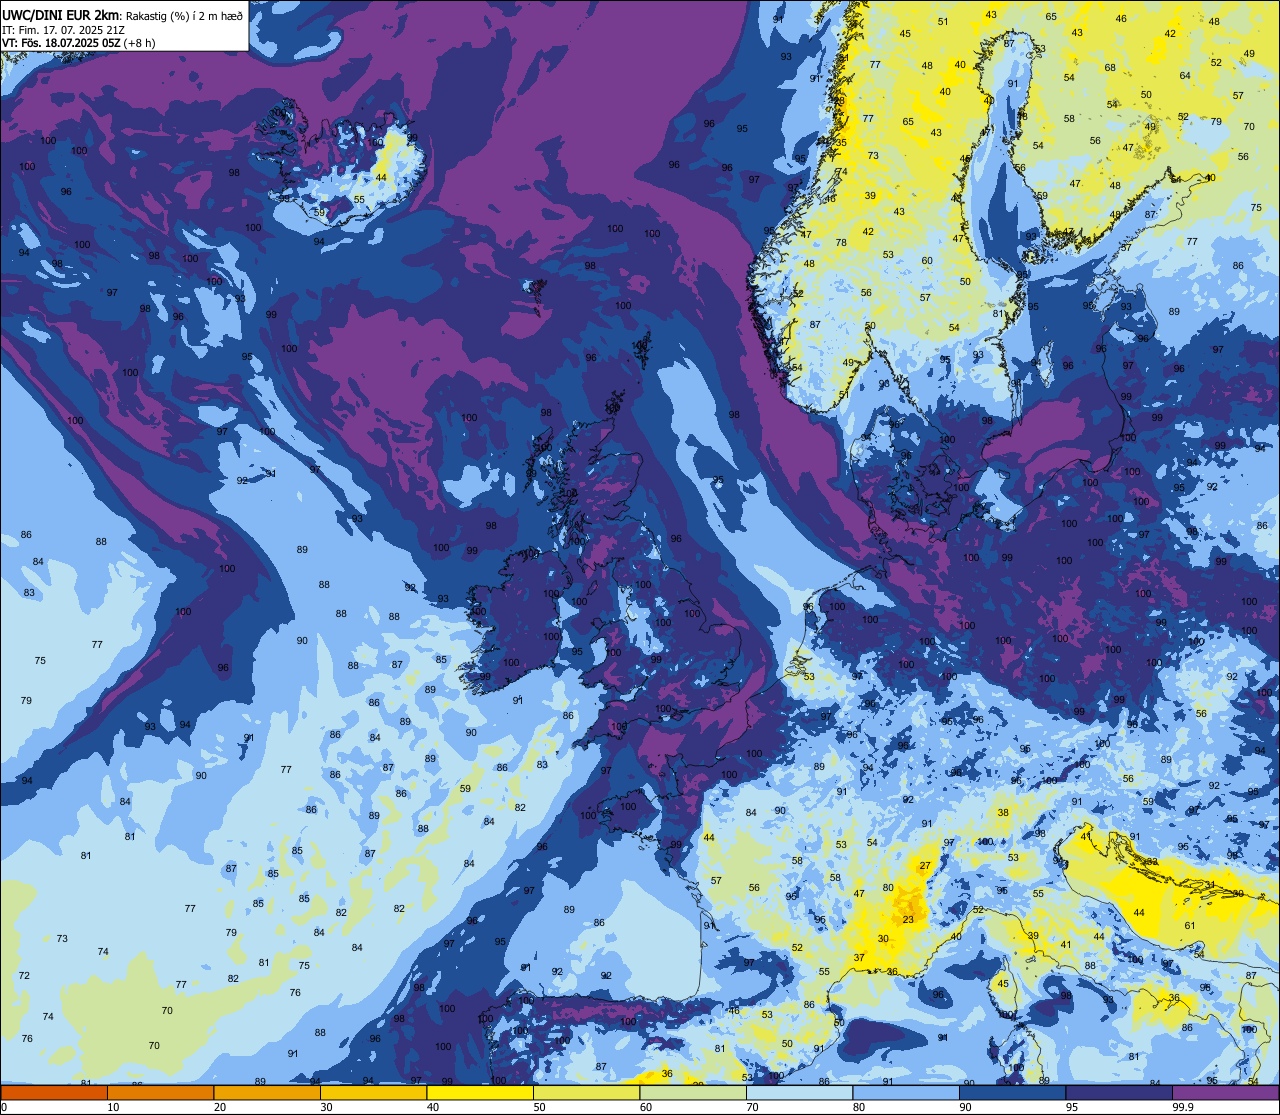Click the '60' tick label on the colour scale
Viewport: 1280px width, 1115px height.
pyautogui.click(x=646, y=1107)
